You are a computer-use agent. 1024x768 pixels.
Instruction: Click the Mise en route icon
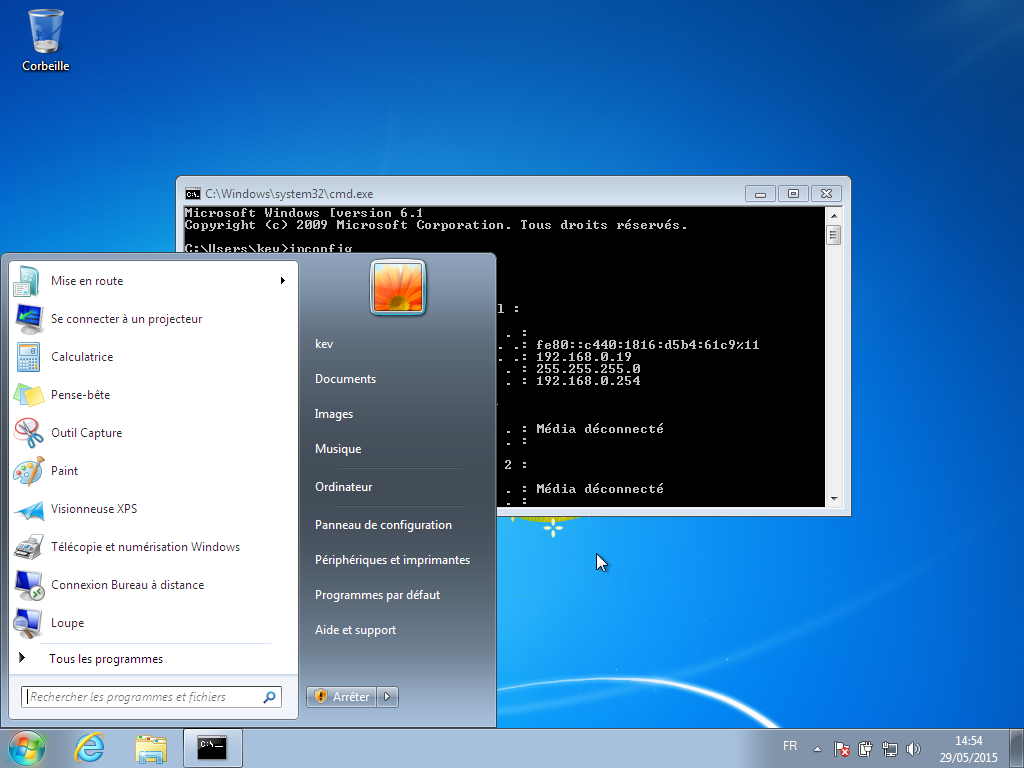pos(27,281)
